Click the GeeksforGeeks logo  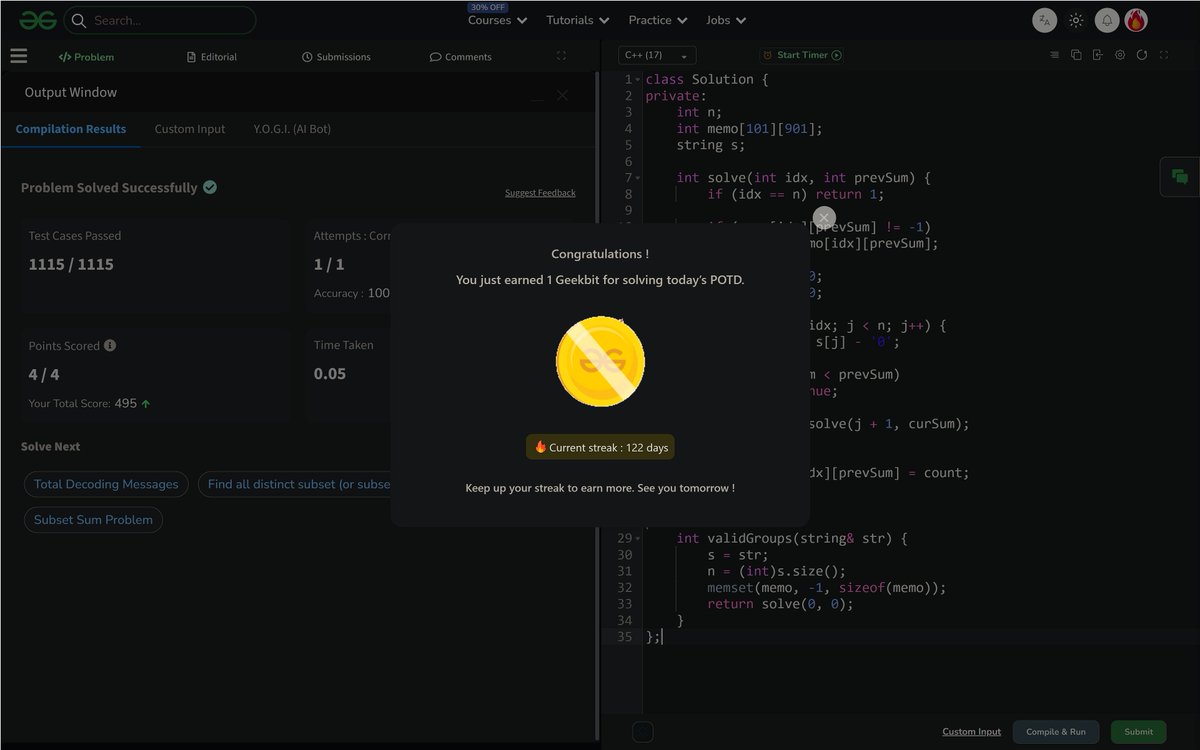click(x=36, y=20)
